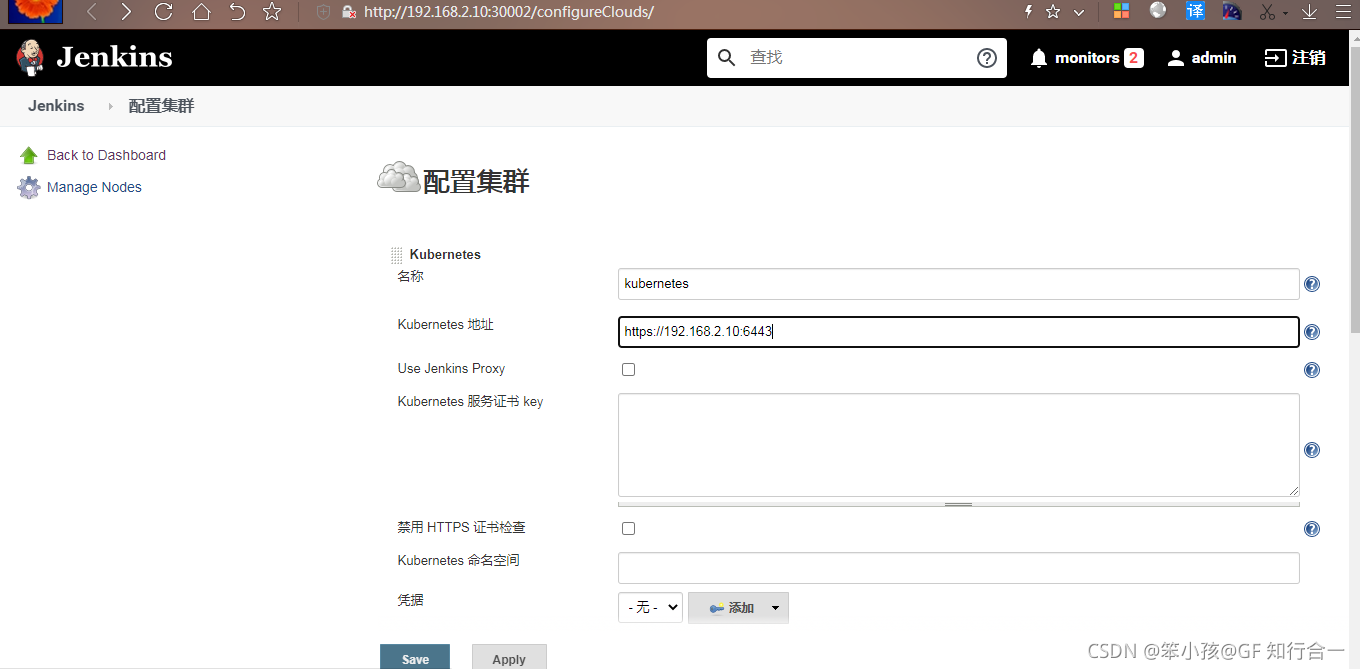Open the Manage Nodes link
Viewport: 1360px width, 669px height.
tap(94, 187)
